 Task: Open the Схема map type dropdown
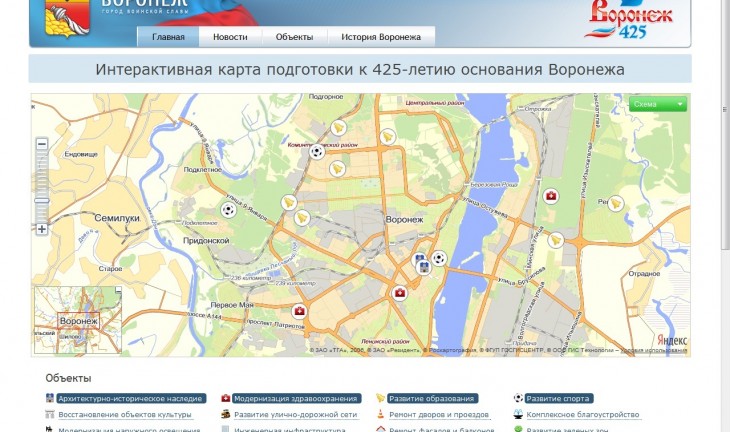pos(659,104)
